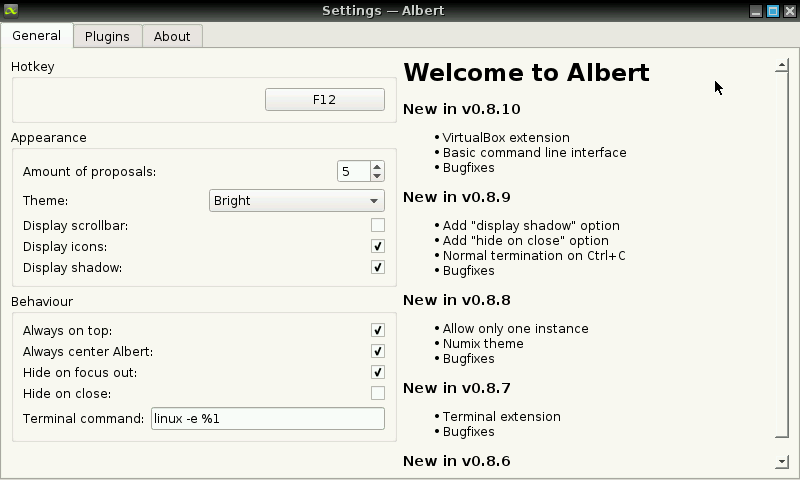Click the scroll down arrow of changelog
This screenshot has width=800, height=480.
(x=782, y=462)
